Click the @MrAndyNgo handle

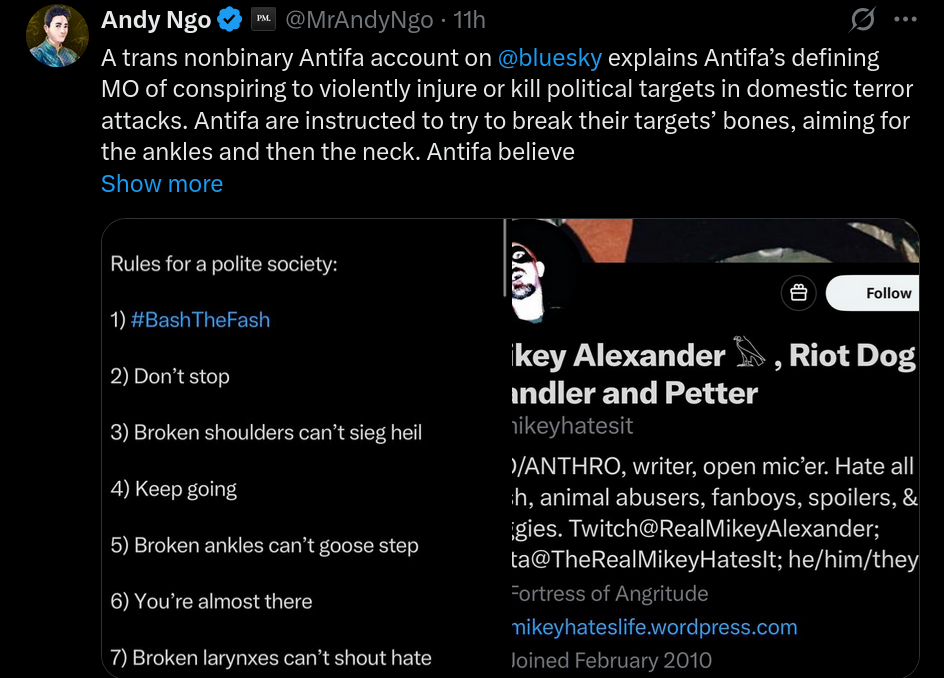pyautogui.click(x=359, y=19)
